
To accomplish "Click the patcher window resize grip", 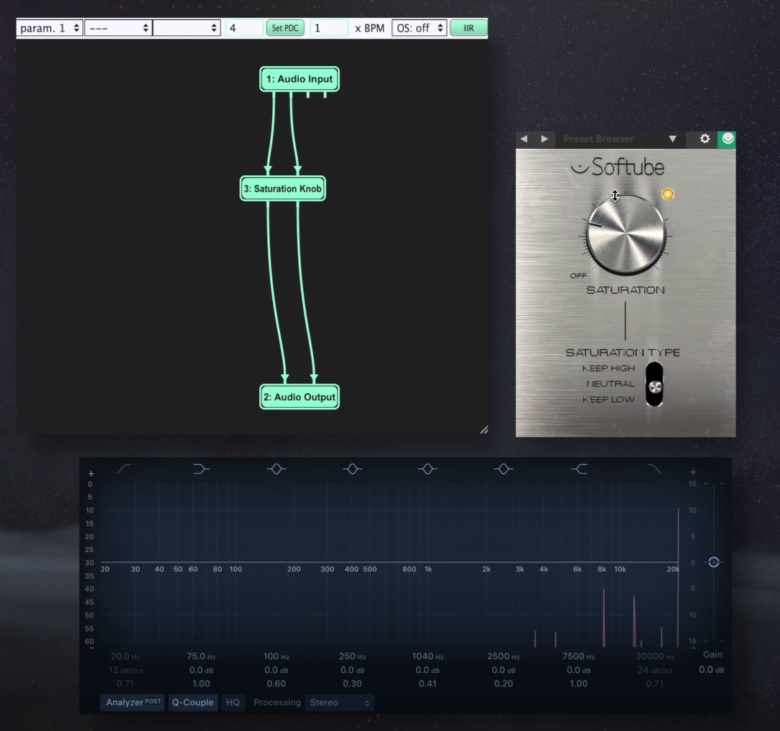I will [484, 430].
